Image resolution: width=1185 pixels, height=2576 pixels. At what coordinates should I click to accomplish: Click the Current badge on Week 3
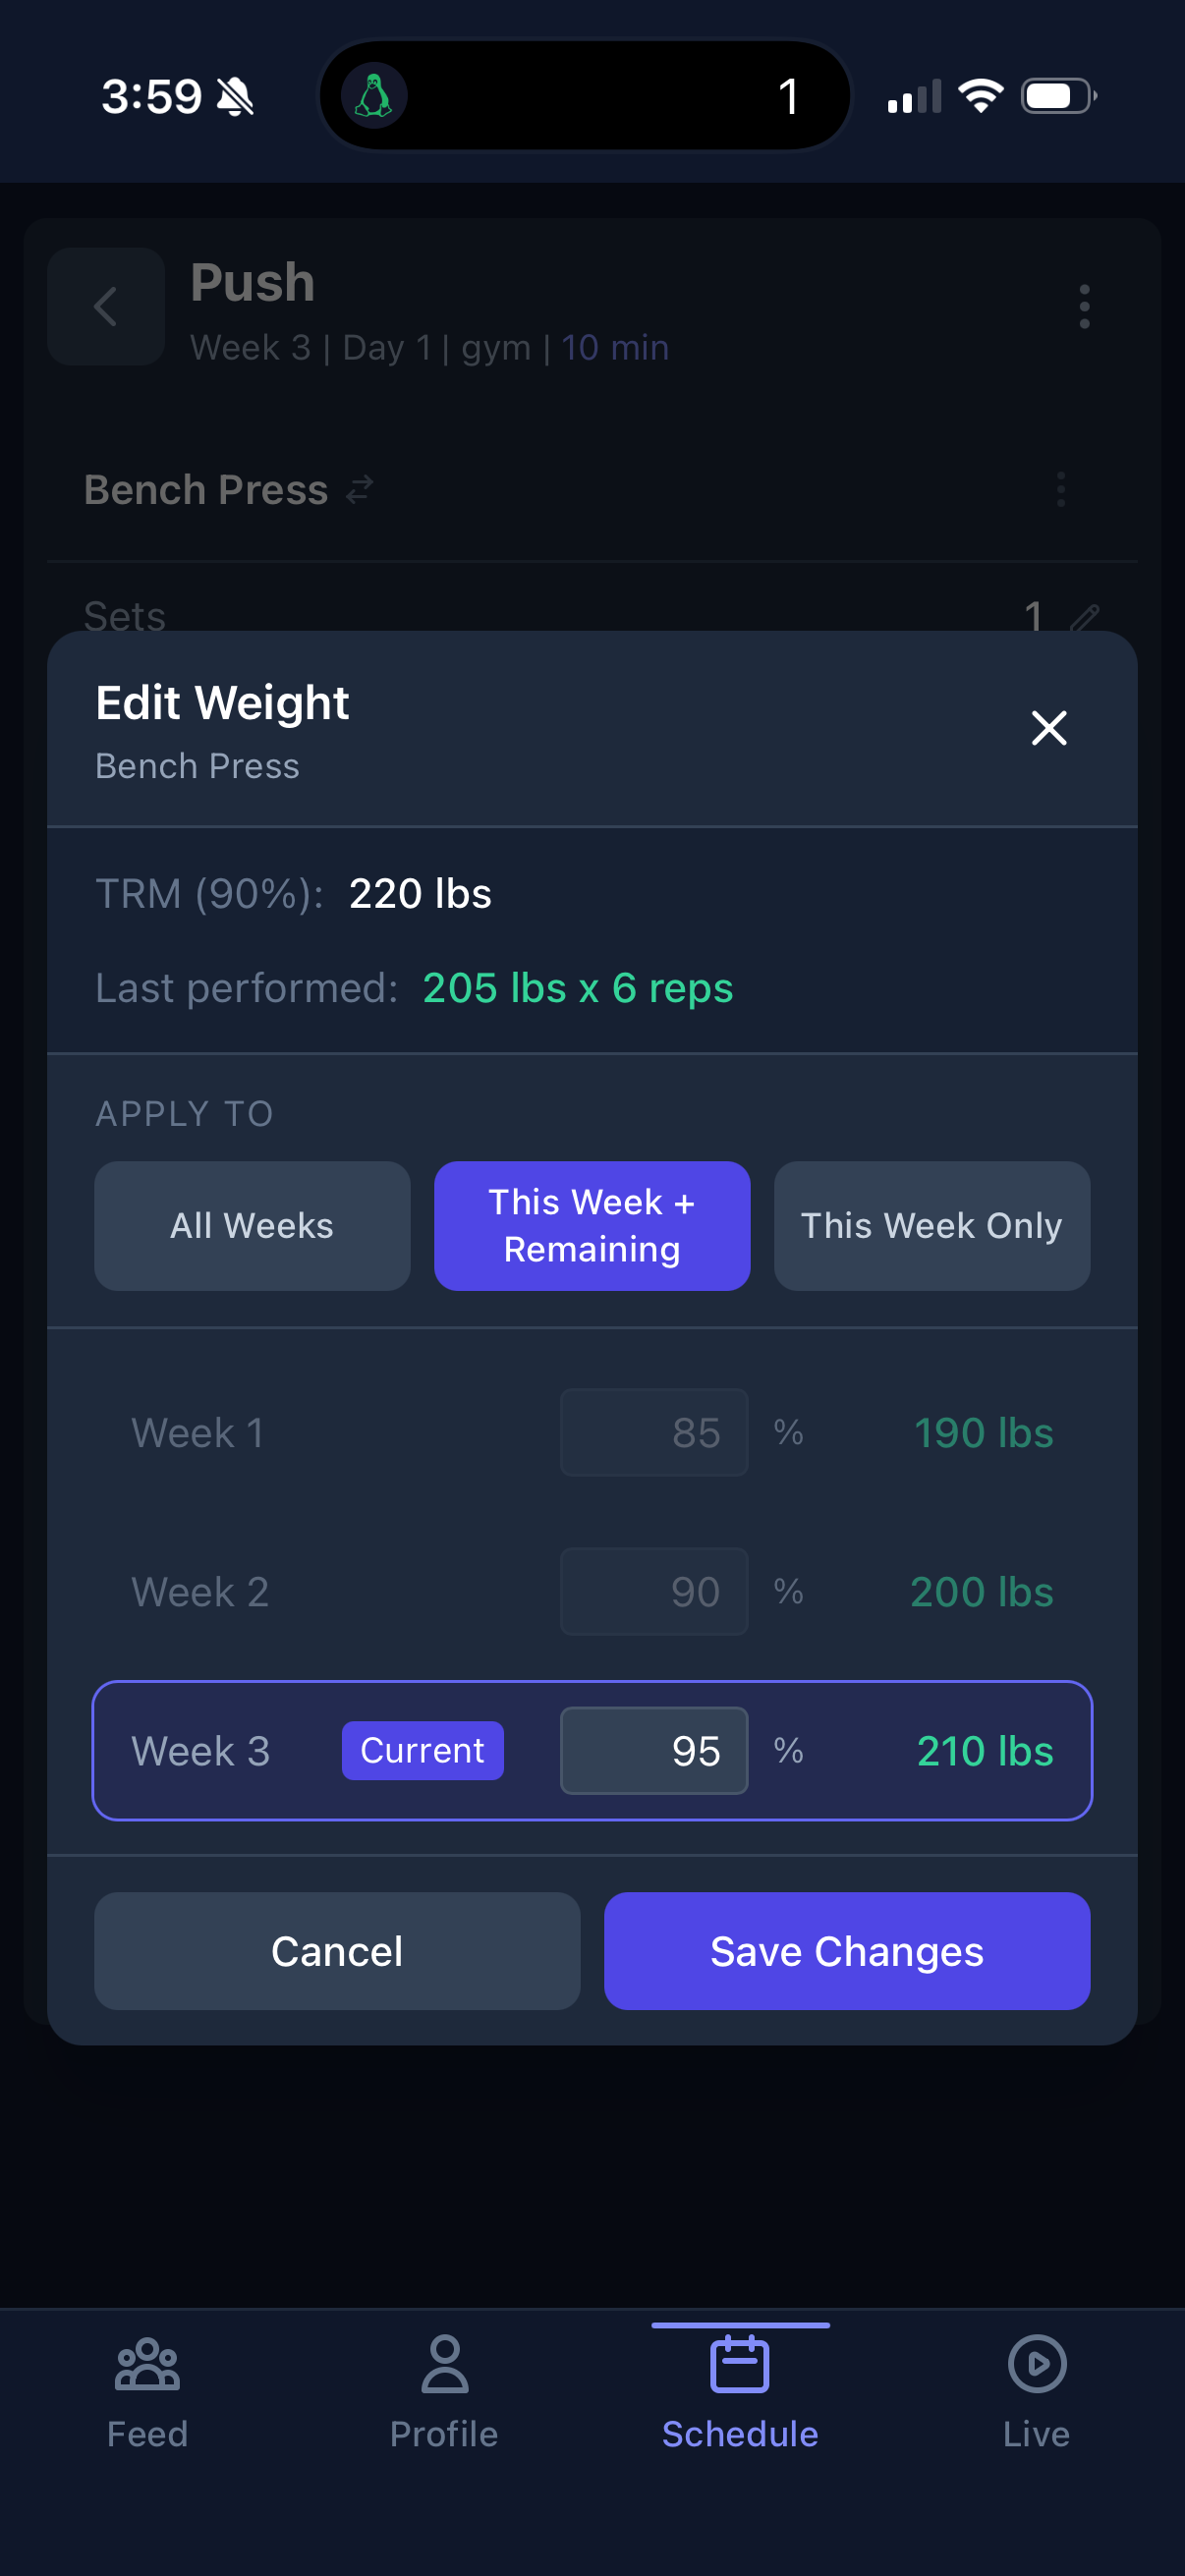point(422,1750)
